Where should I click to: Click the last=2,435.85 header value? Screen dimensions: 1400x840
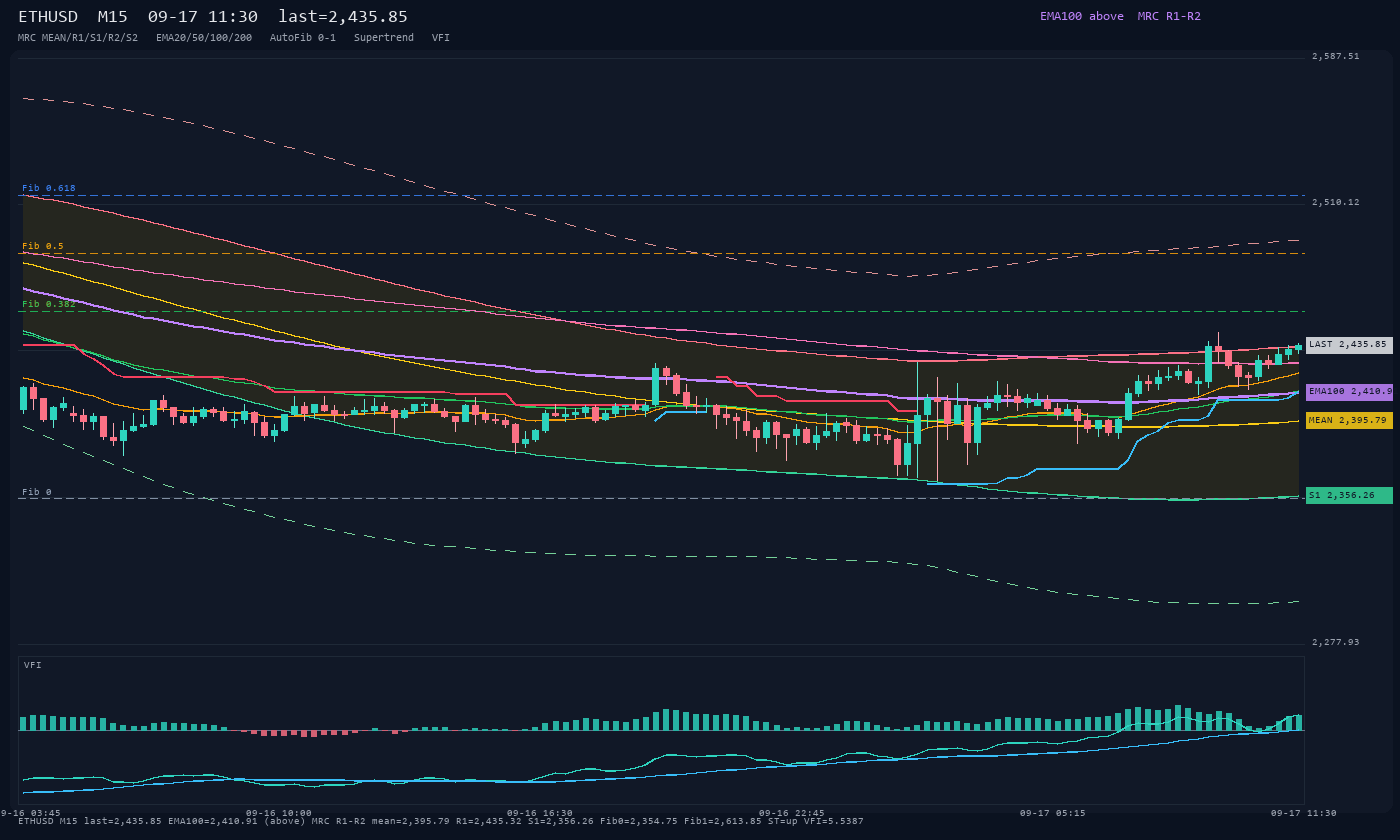click(x=343, y=17)
